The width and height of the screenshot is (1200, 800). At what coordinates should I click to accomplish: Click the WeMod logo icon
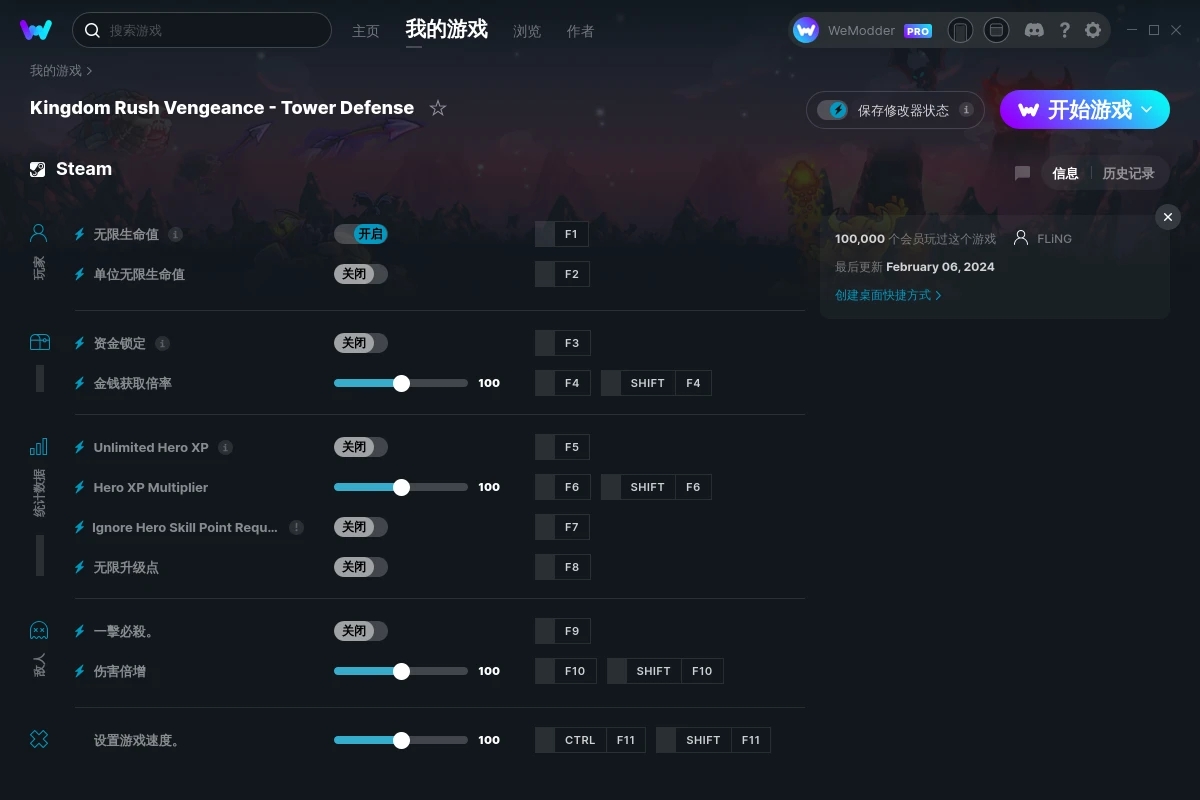[36, 30]
